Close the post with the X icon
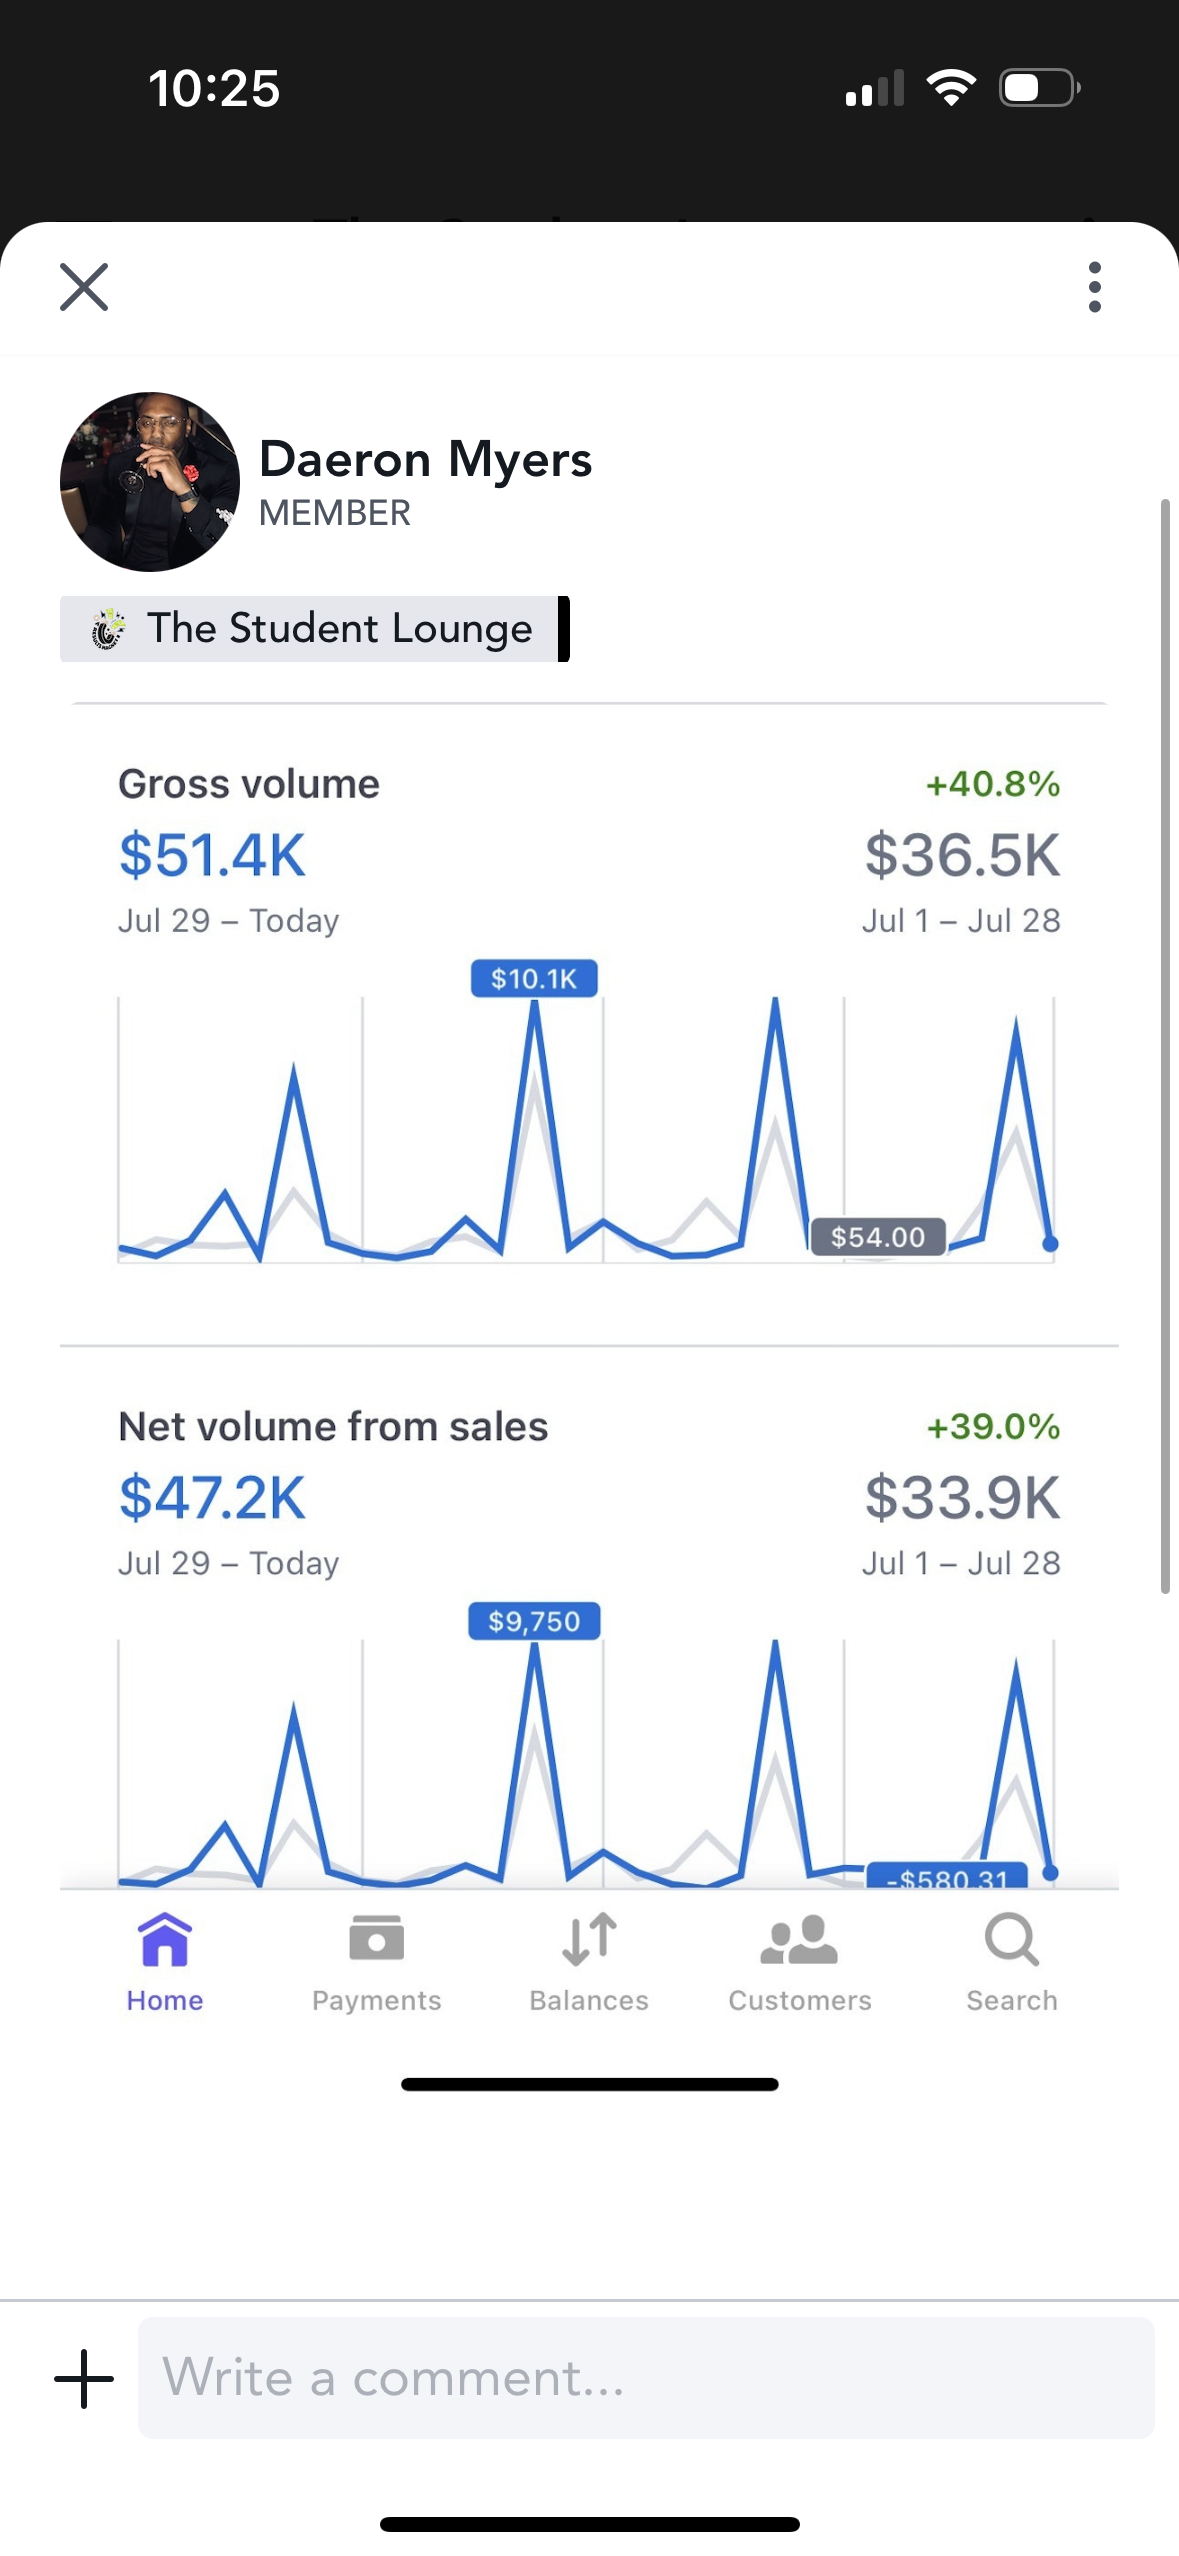 tap(84, 288)
